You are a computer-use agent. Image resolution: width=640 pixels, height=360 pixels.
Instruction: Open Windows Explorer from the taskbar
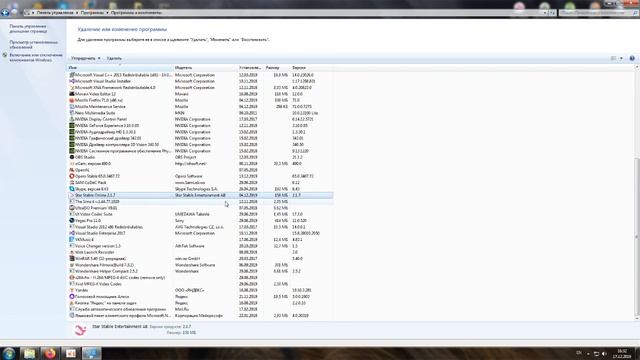tap(29, 353)
